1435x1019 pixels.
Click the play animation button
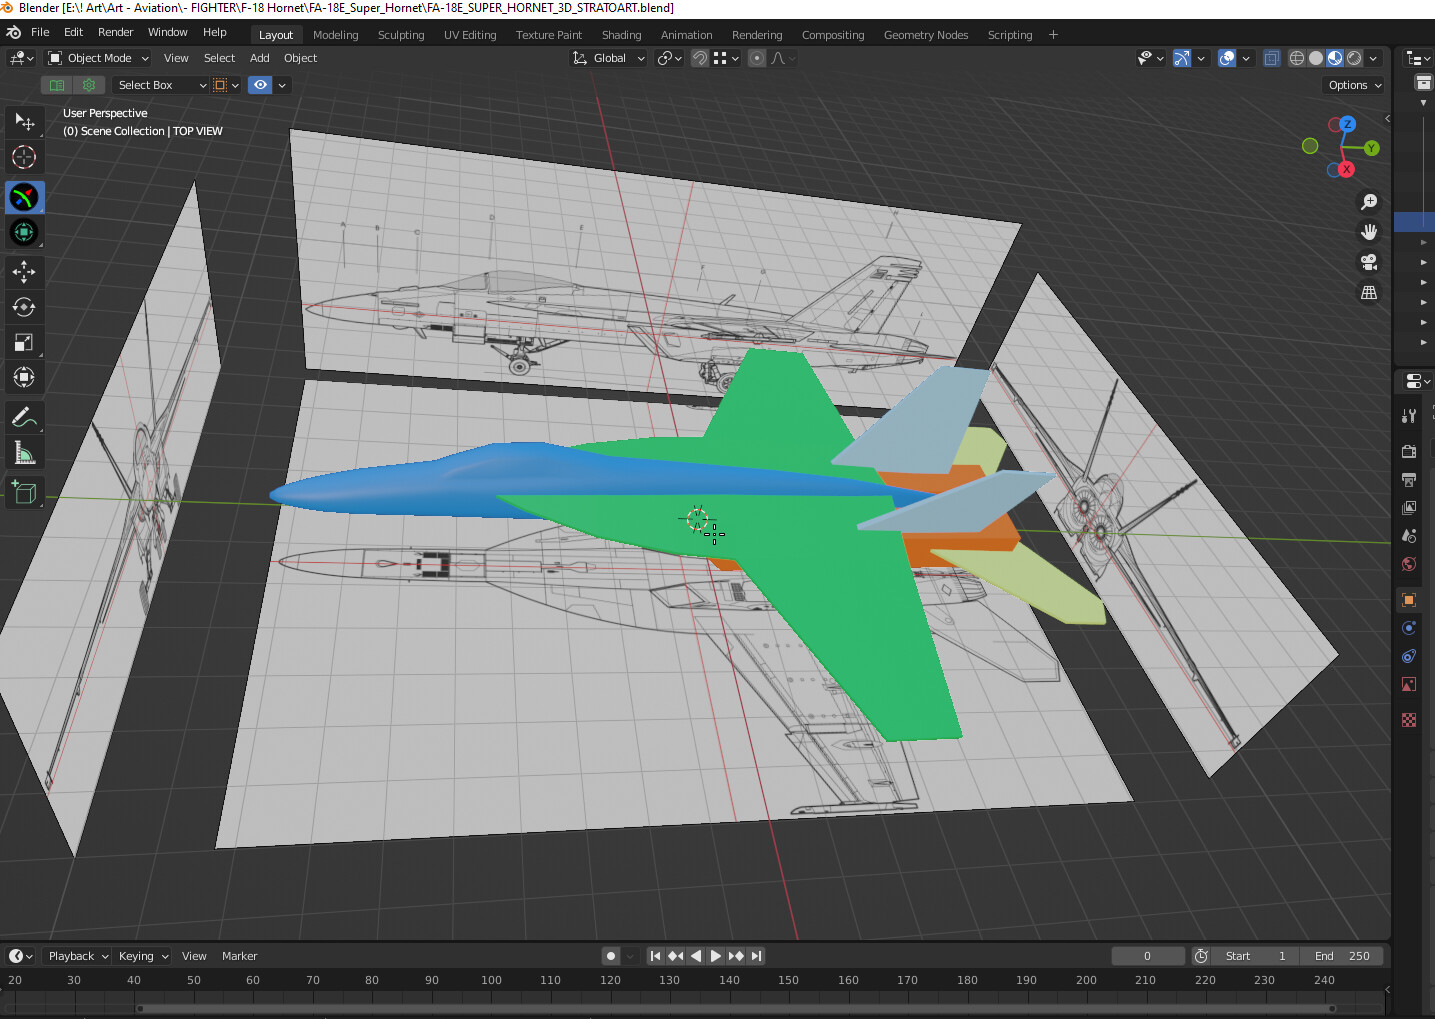pos(716,956)
